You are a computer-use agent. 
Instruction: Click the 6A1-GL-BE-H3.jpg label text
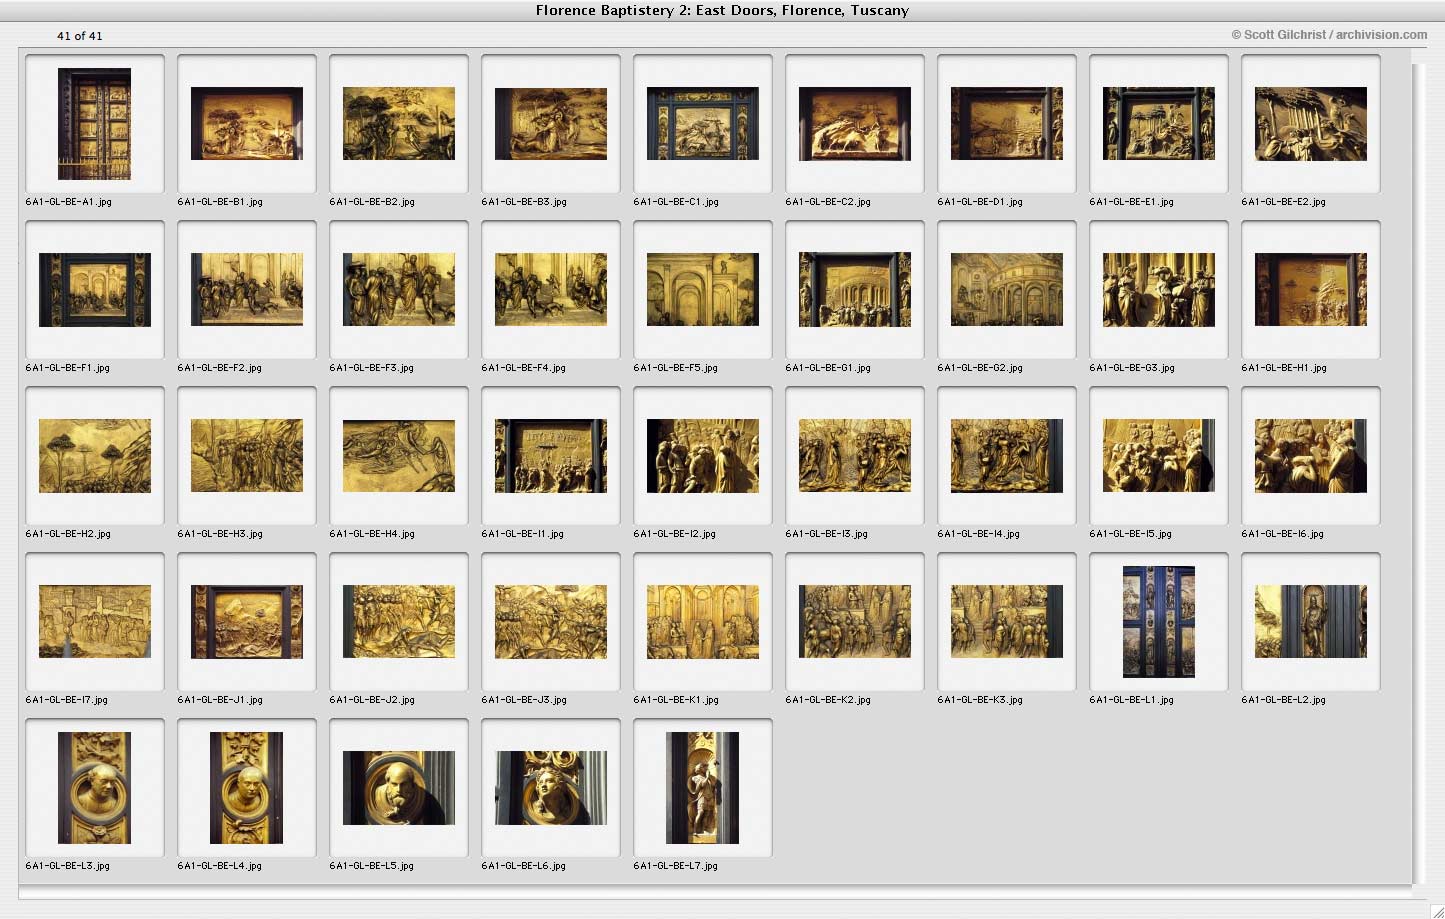220,534
